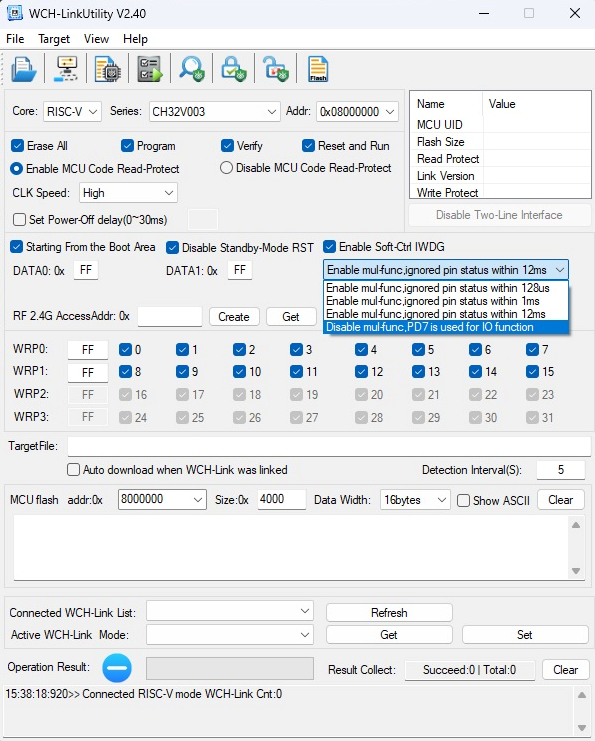Open the Data Width 16bytes dropdown
The width and height of the screenshot is (595, 741).
(x=415, y=500)
